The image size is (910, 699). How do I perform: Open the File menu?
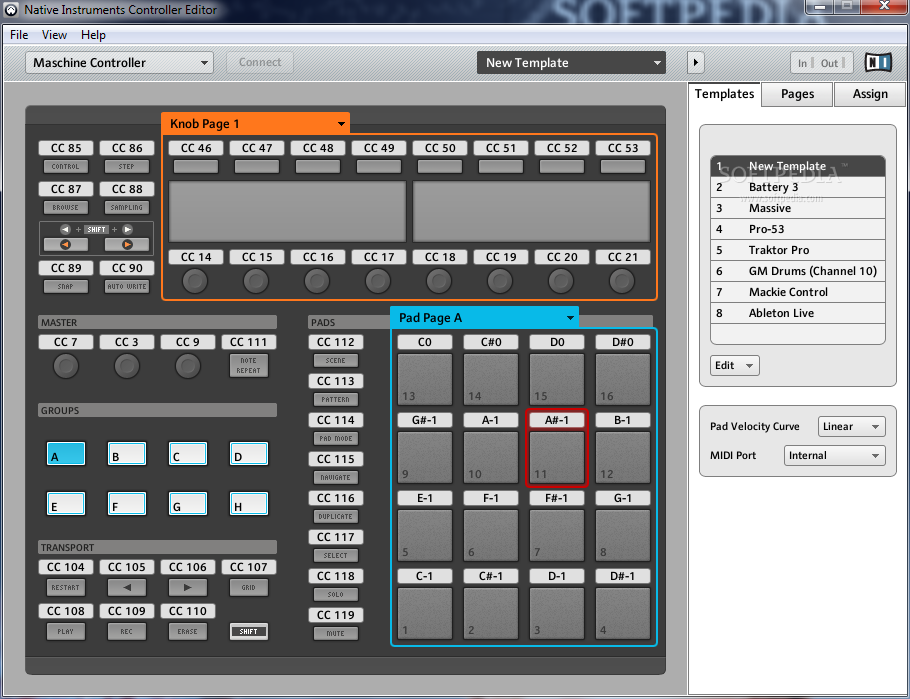click(x=19, y=35)
